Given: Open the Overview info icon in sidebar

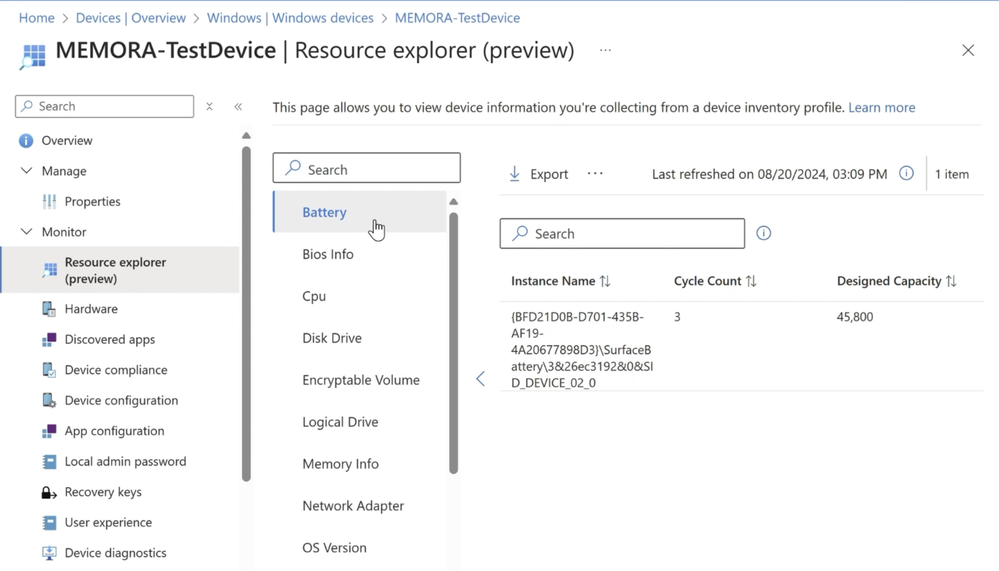Looking at the screenshot, I should [x=26, y=140].
